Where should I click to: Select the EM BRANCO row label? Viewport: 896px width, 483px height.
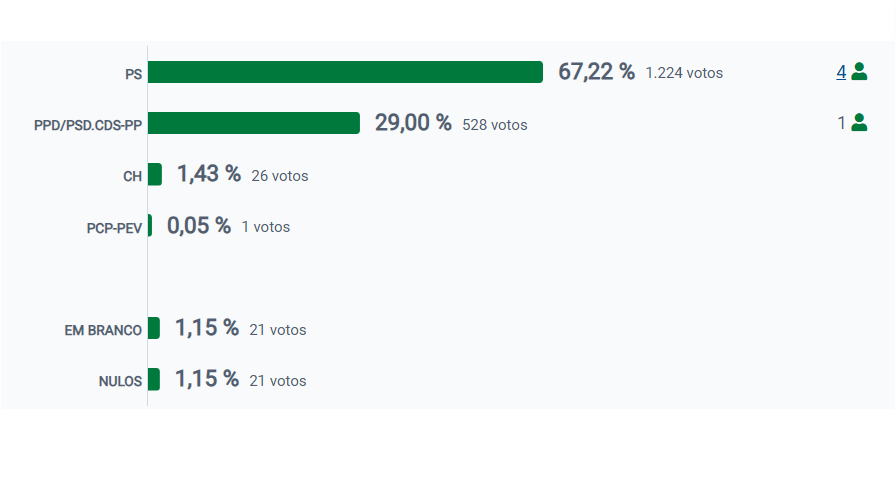103,330
